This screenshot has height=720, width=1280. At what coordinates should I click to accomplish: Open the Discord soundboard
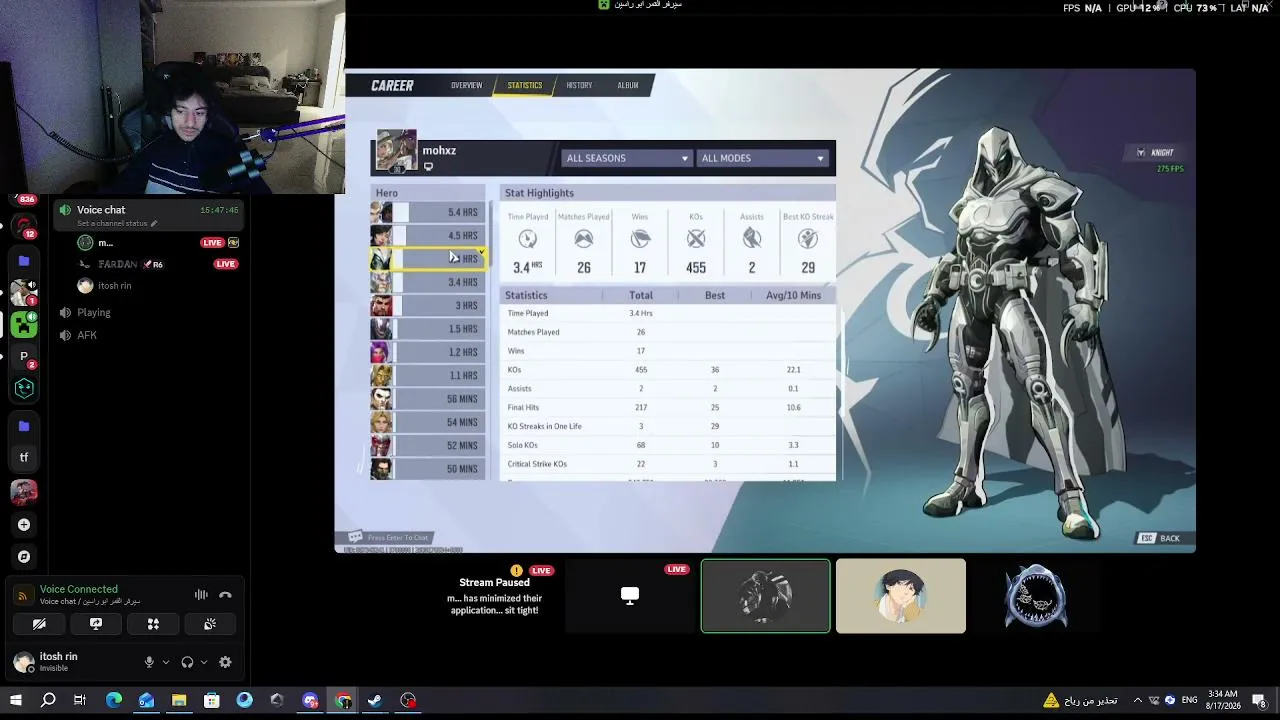tap(210, 624)
